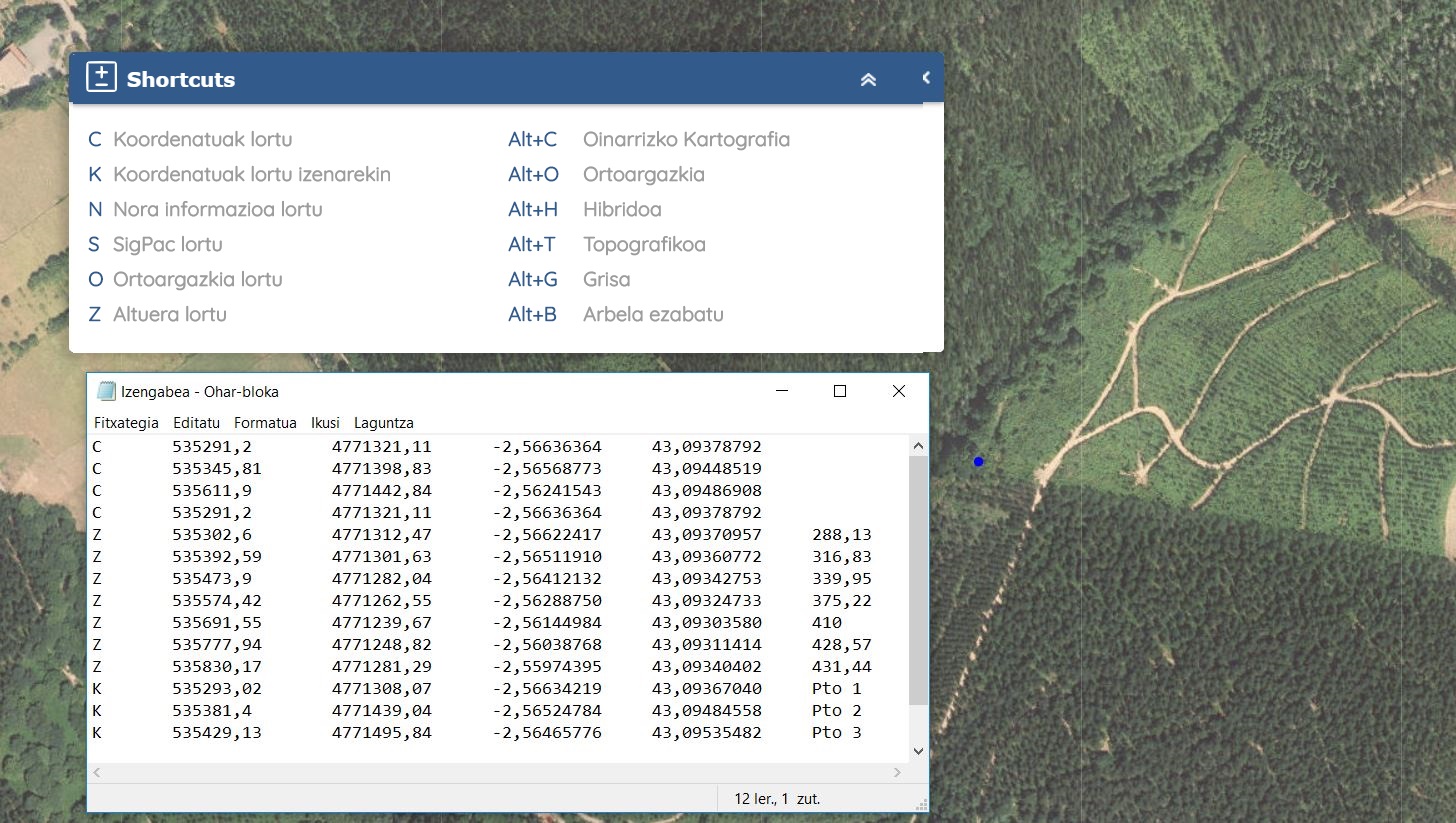Click the Shortcuts plus-minus panel icon
1456x823 pixels.
[x=101, y=78]
